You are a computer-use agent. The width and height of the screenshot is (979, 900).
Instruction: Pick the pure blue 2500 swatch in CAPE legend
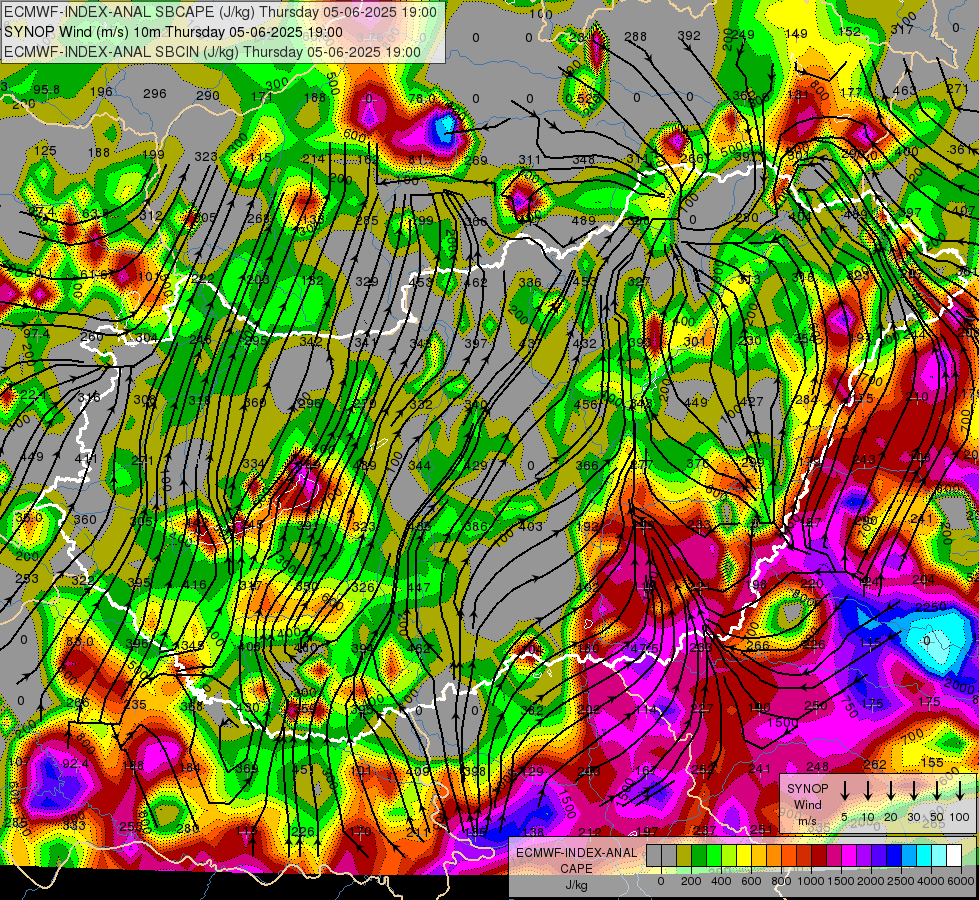[893, 856]
